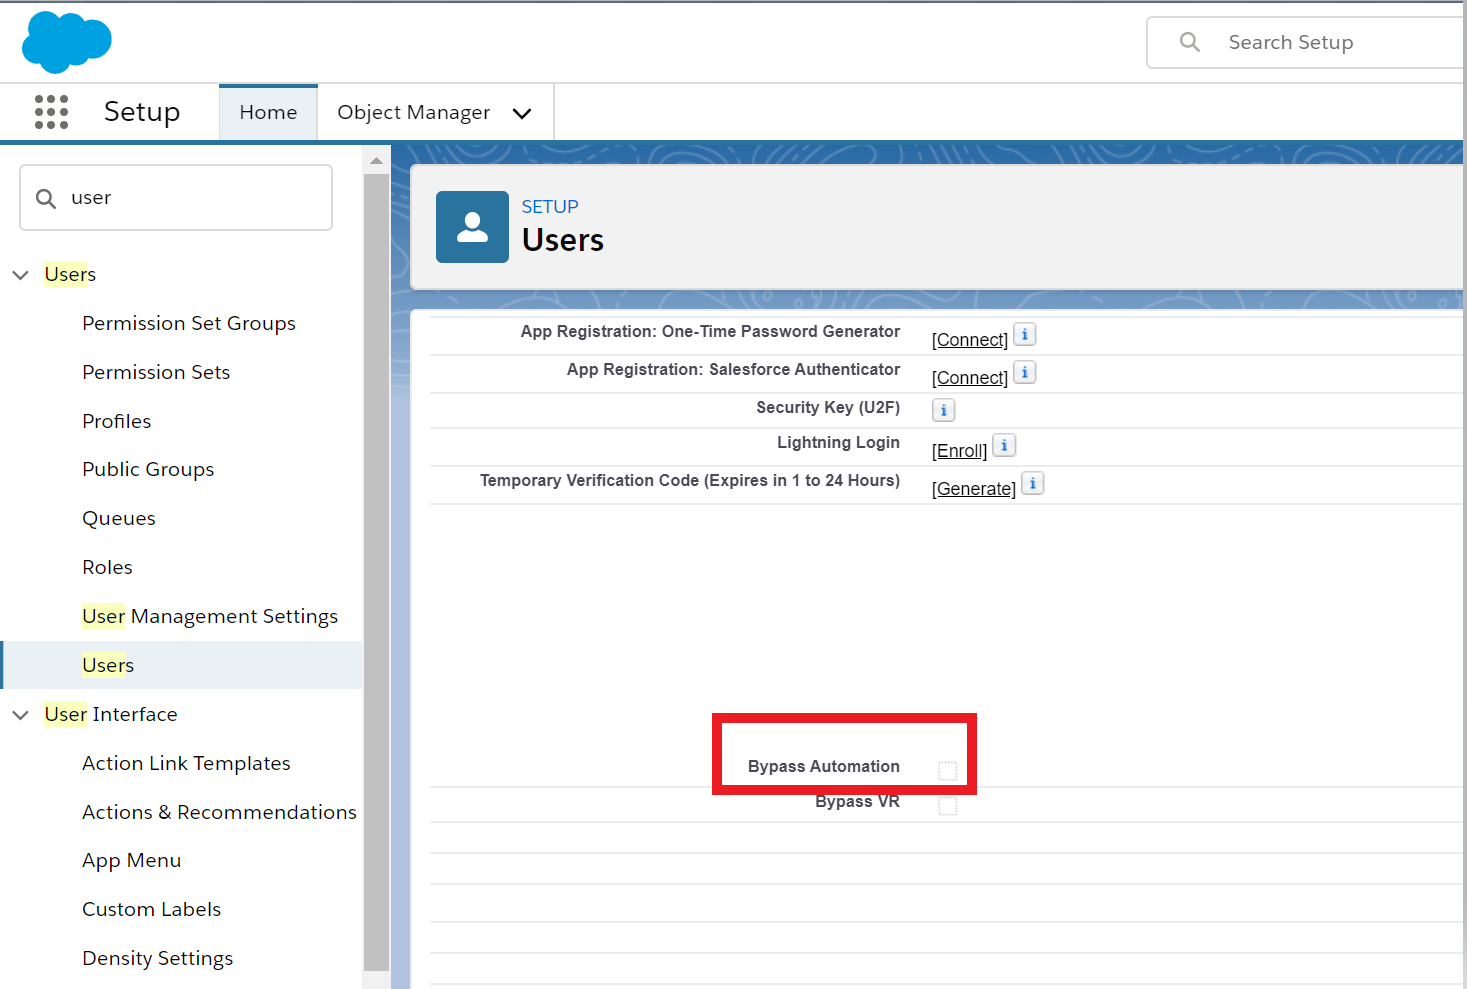Click the Salesforce cloud logo
This screenshot has height=989, width=1467.
tap(66, 42)
